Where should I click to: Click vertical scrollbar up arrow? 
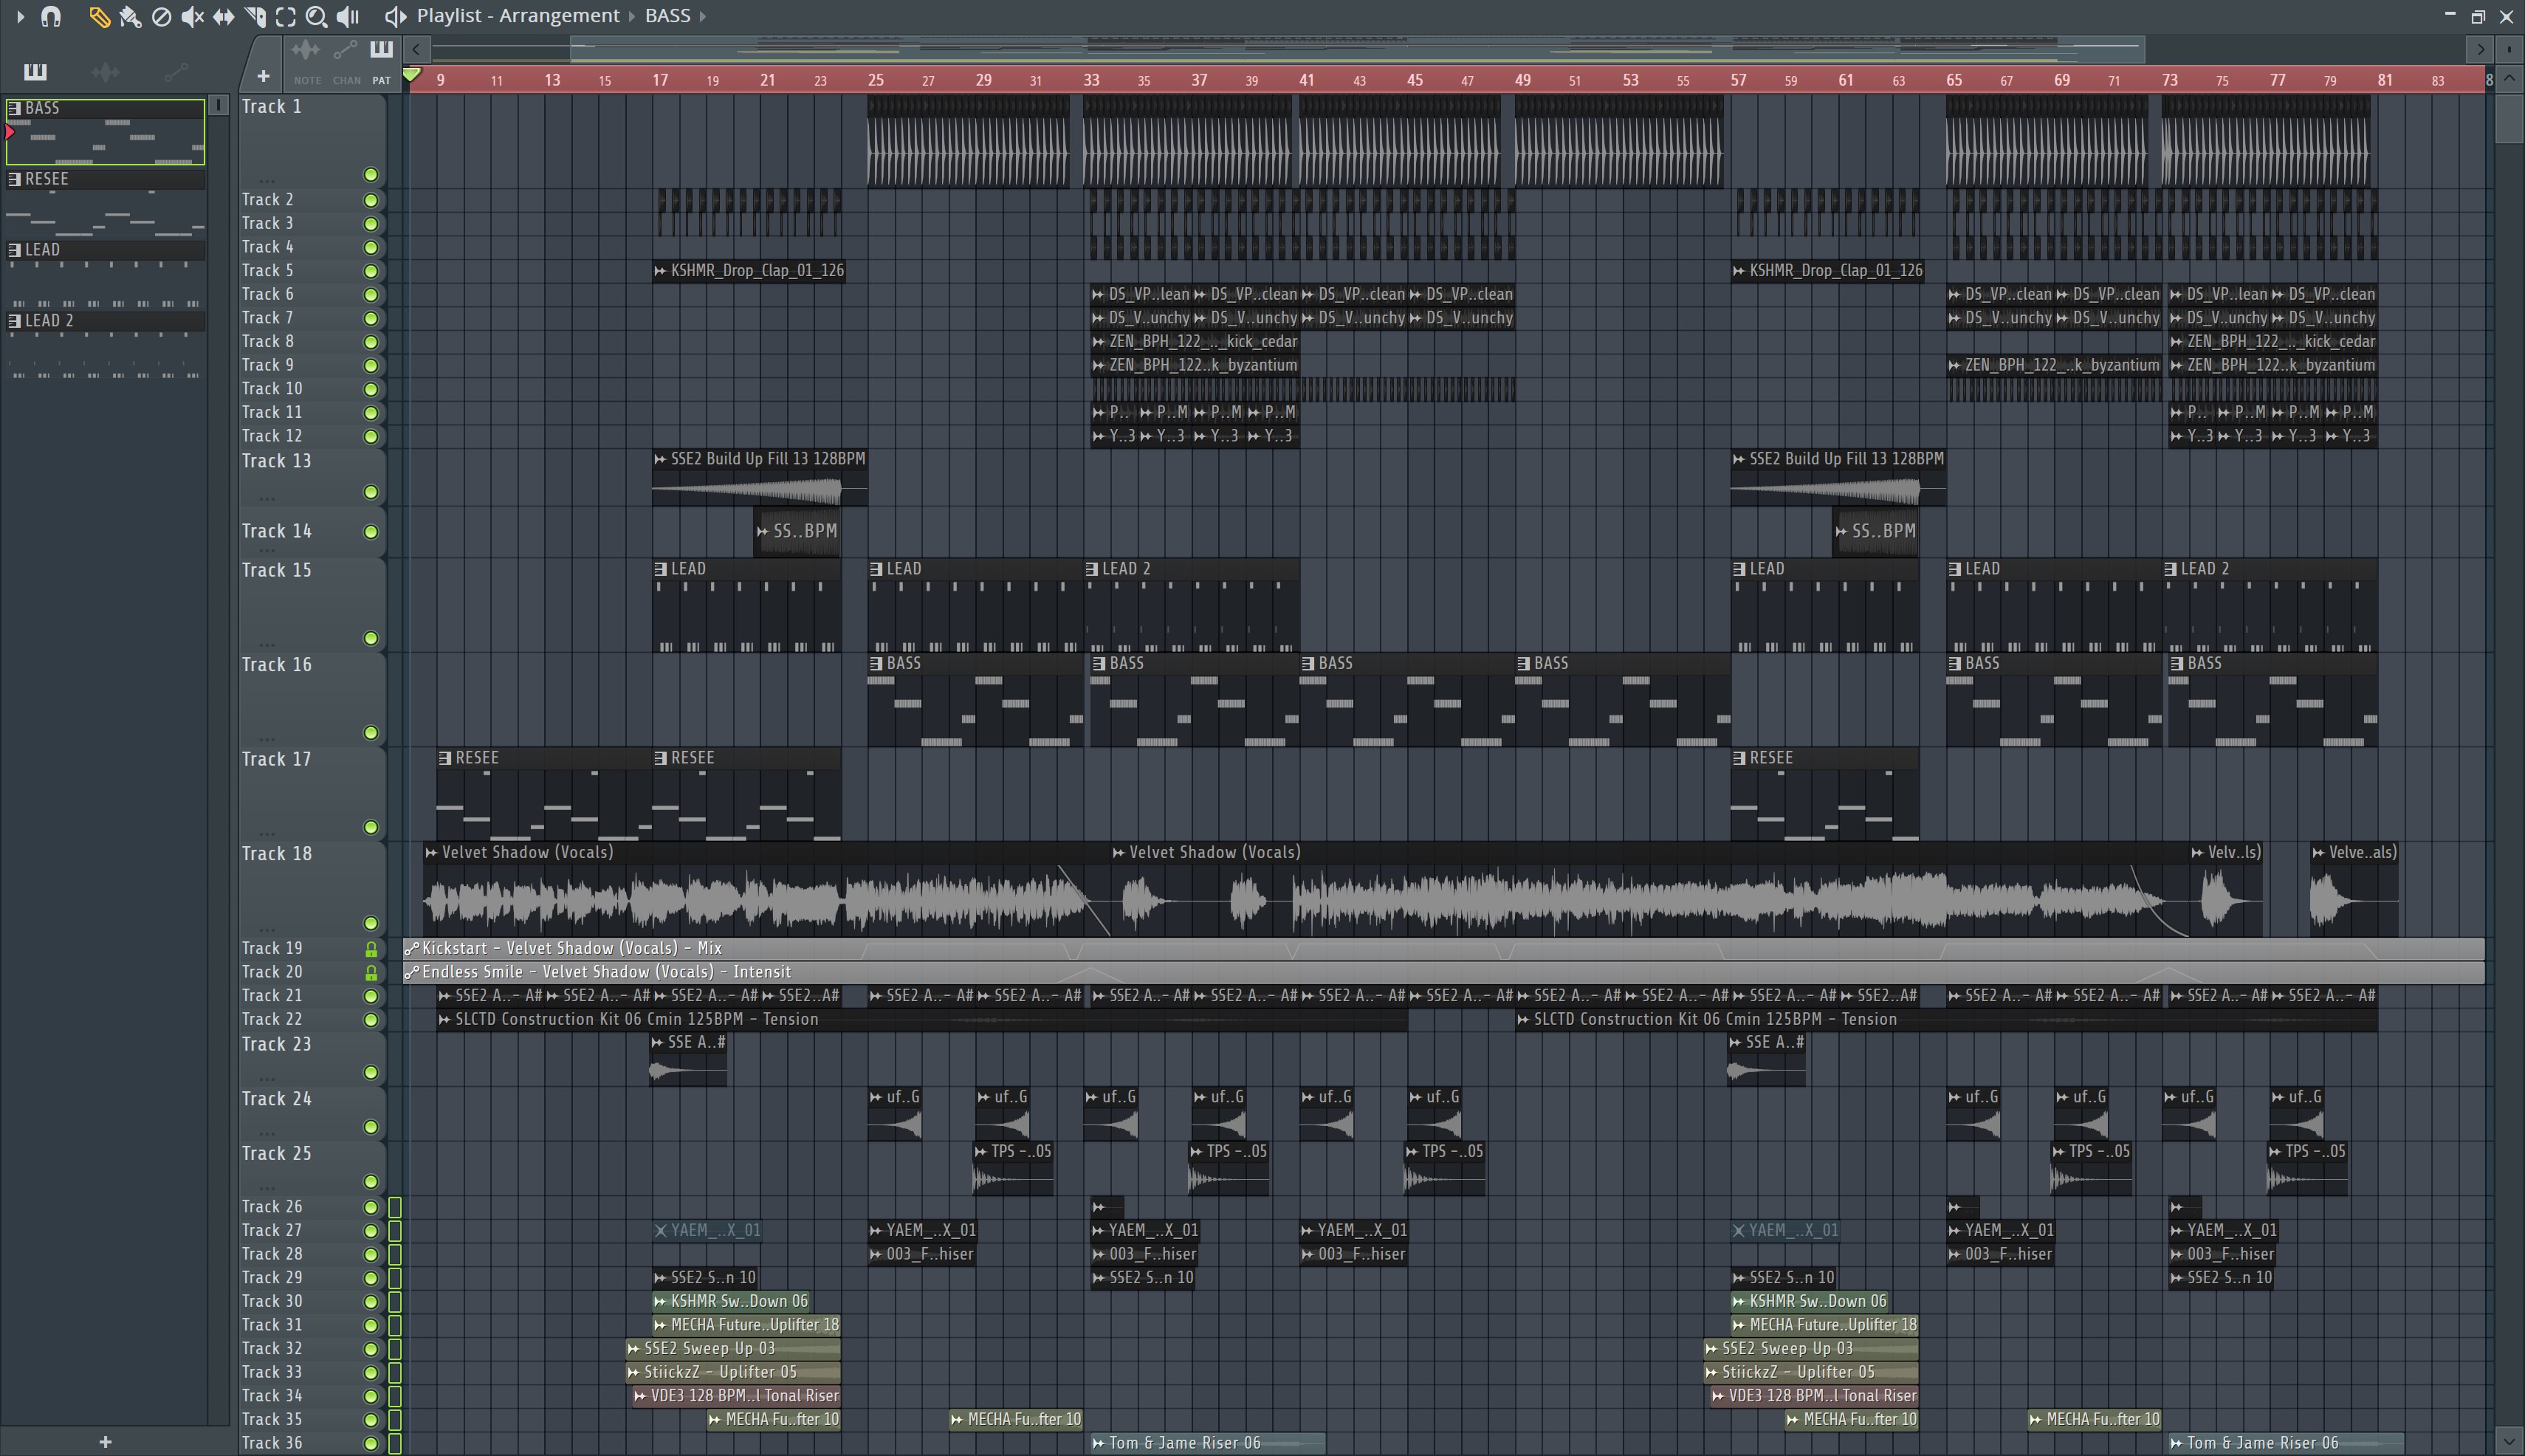(2509, 79)
